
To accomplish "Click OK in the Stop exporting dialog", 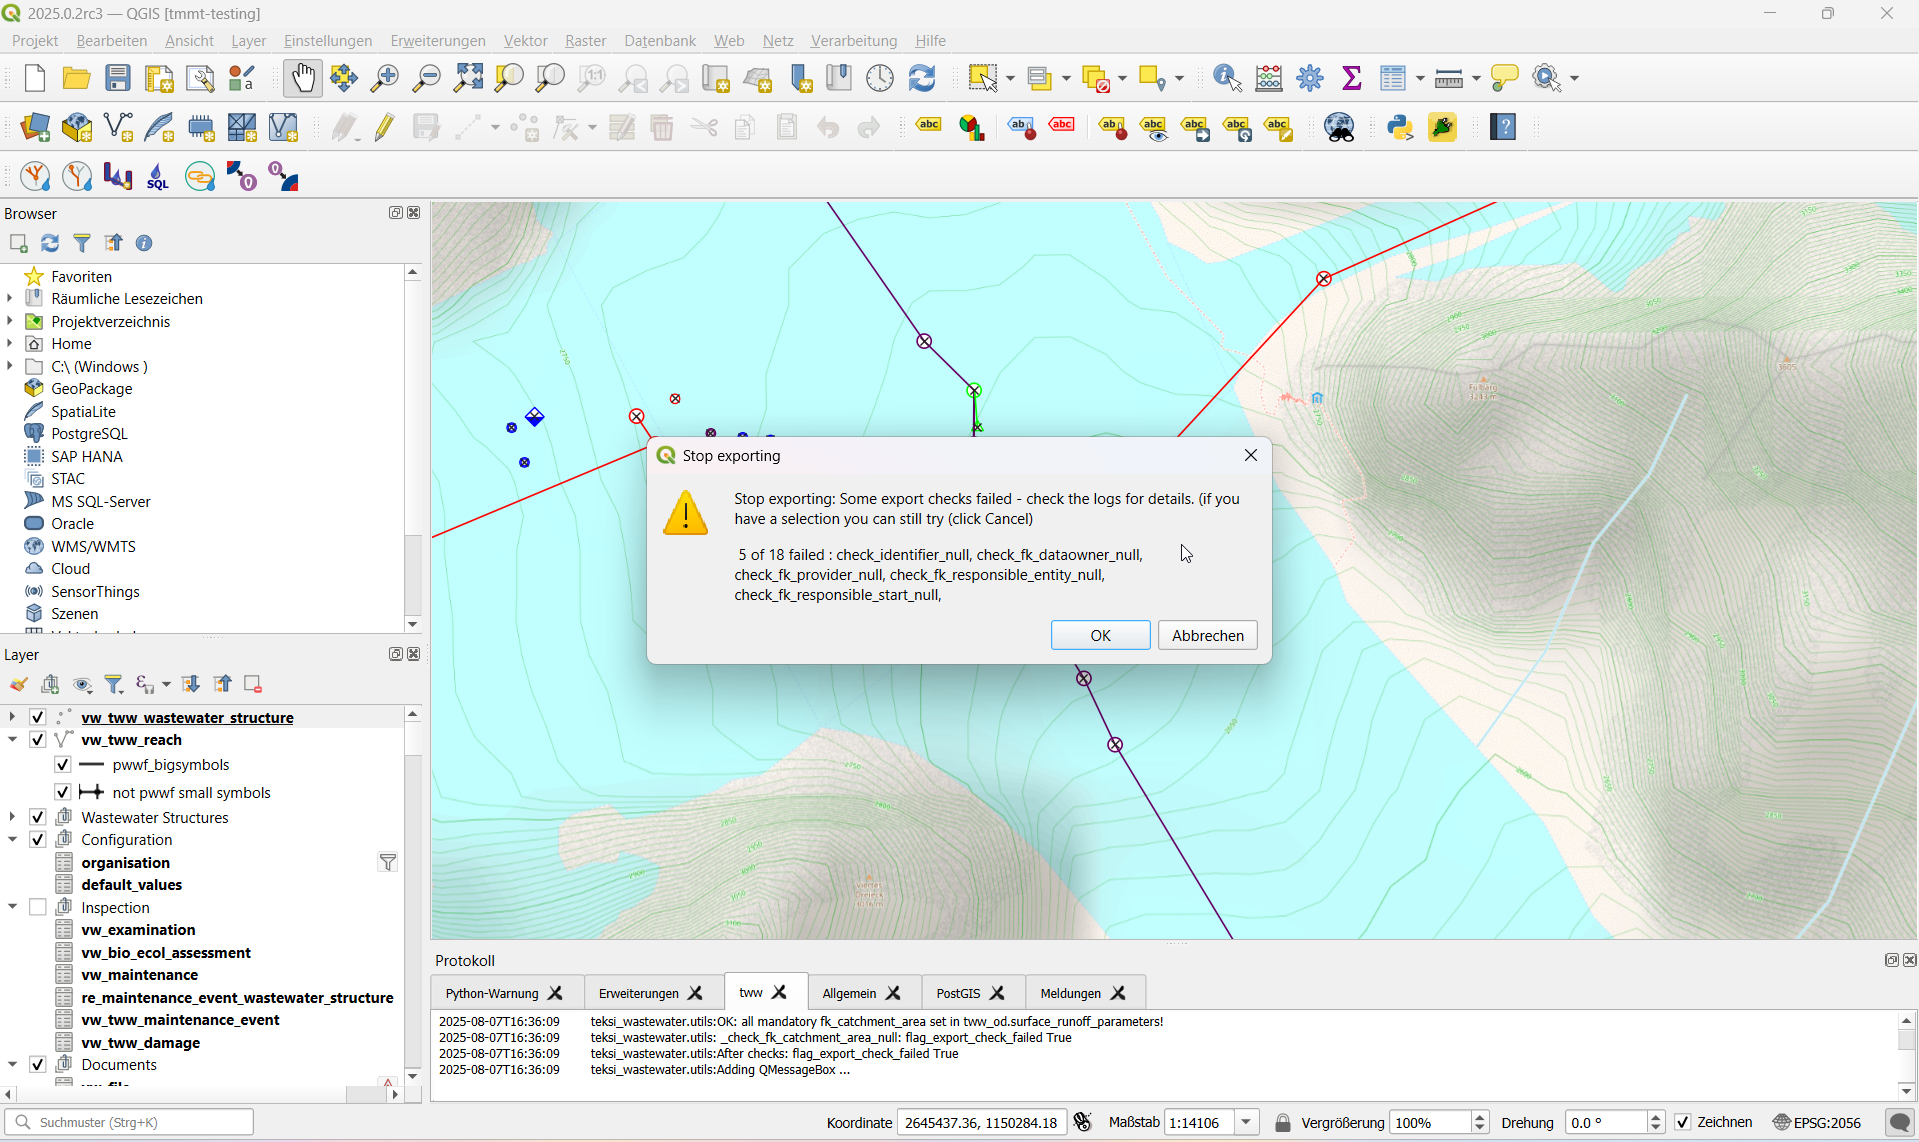I will click(x=1099, y=635).
